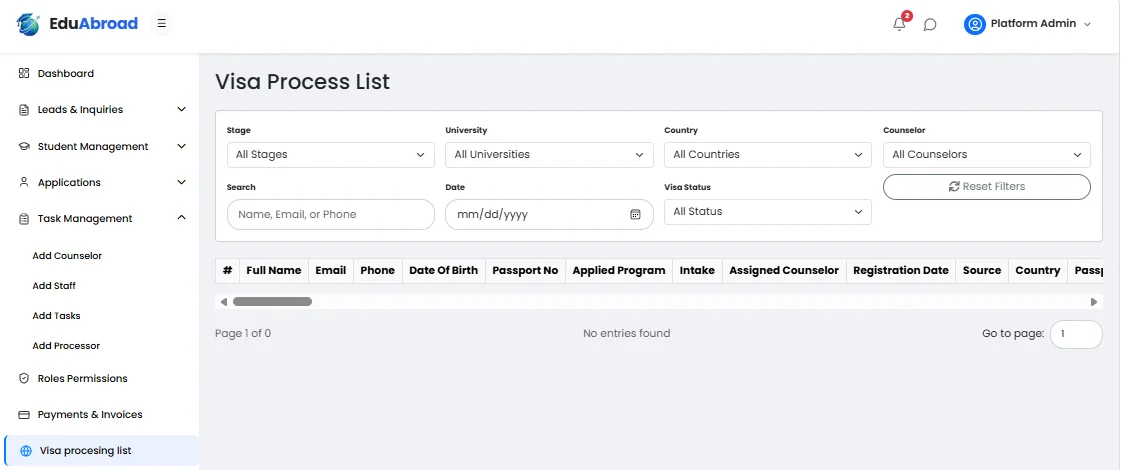The width and height of the screenshot is (1122, 470).
Task: Expand the Student Management submenu chevron
Action: [x=182, y=146]
